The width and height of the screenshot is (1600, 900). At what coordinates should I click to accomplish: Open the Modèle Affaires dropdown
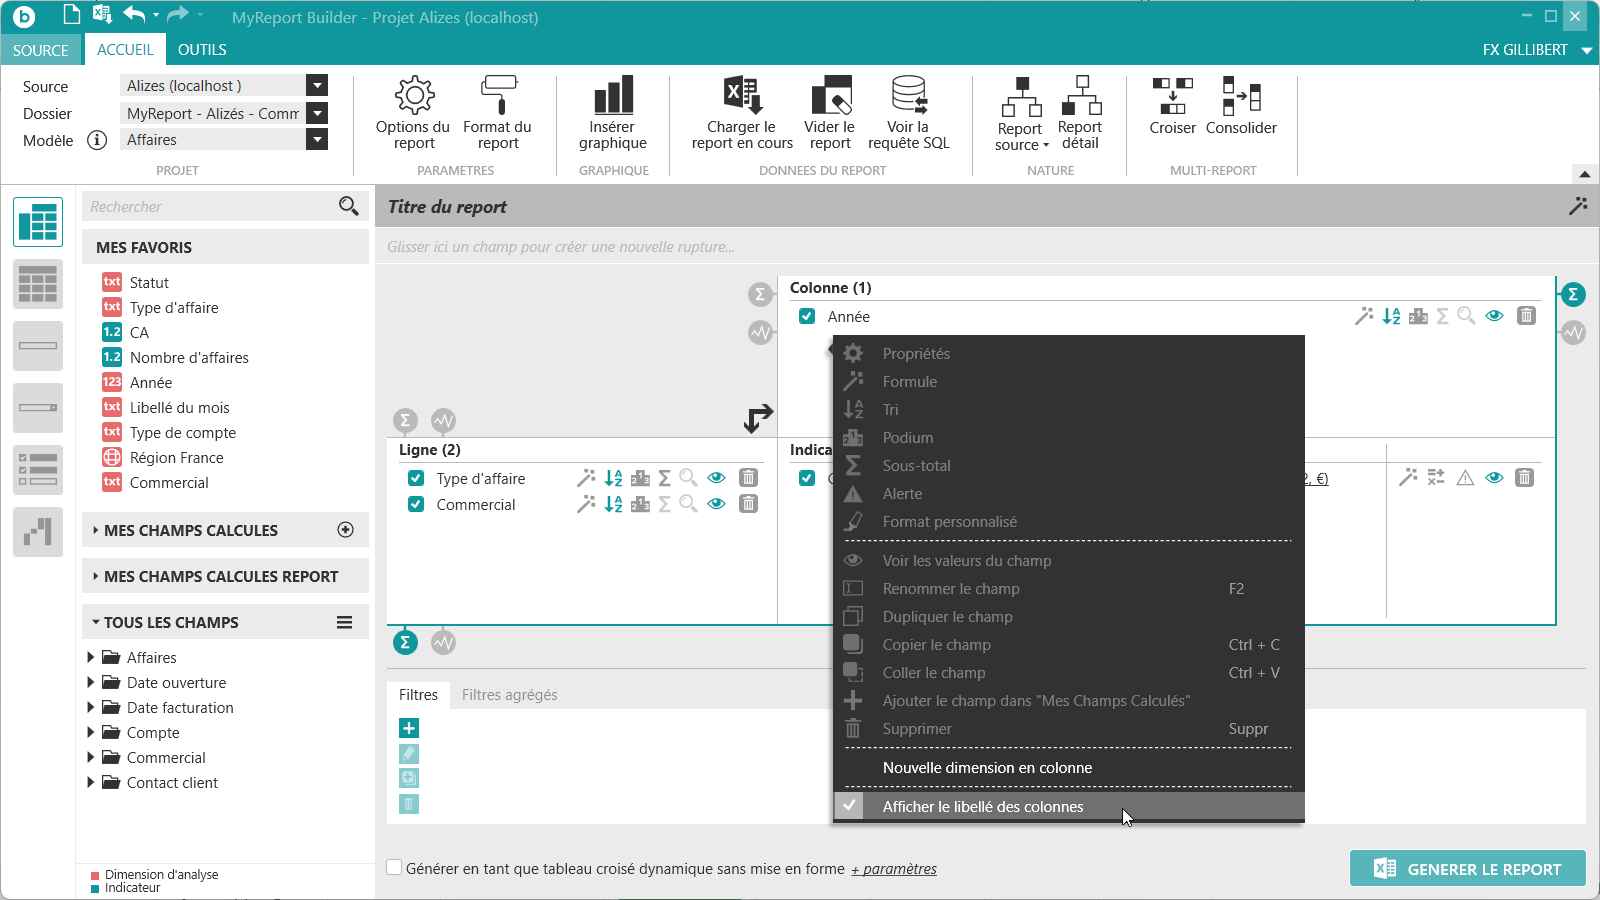point(317,140)
